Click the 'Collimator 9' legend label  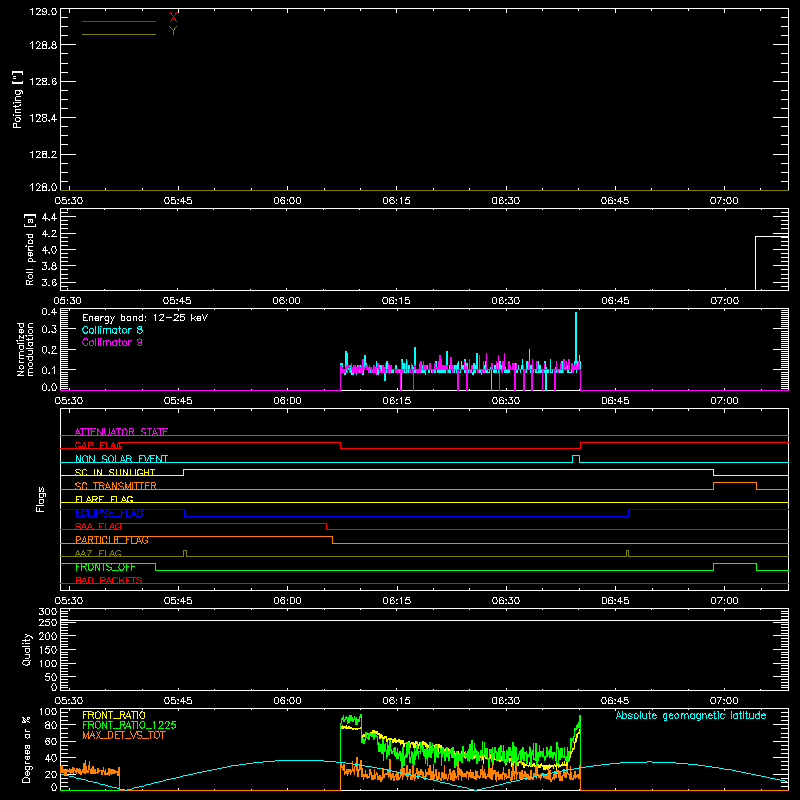pyautogui.click(x=112, y=342)
